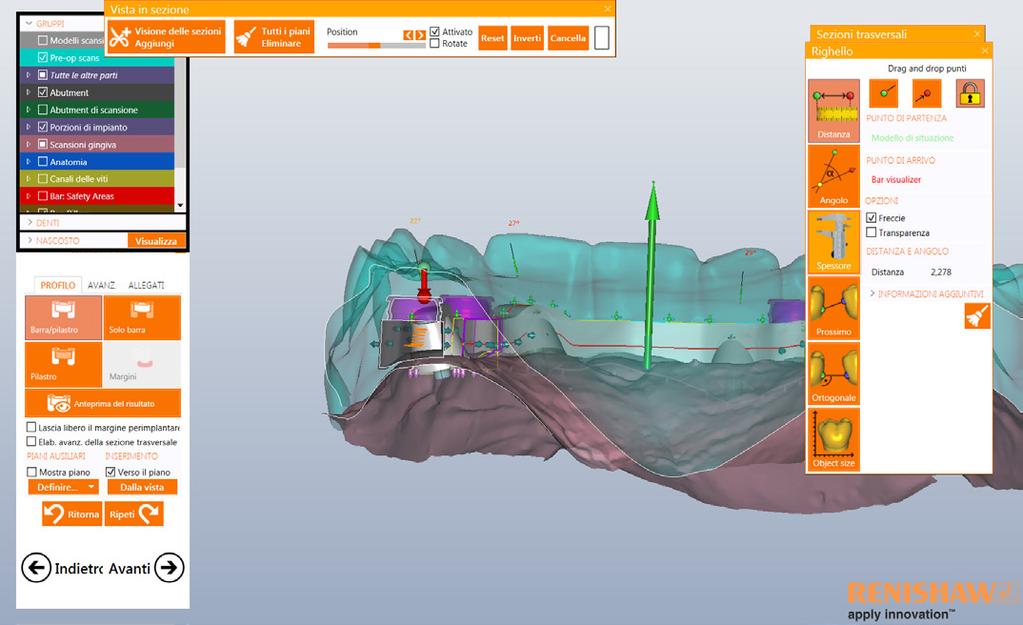Select the Pilastro profile option
This screenshot has width=1023, height=625.
(63, 364)
